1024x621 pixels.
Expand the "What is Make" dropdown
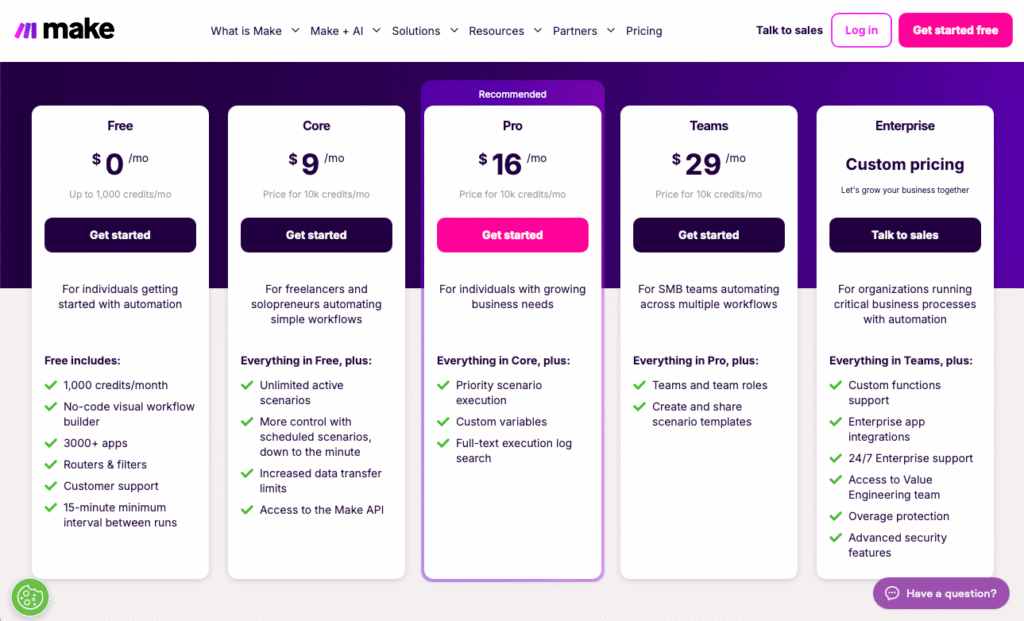(x=247, y=30)
